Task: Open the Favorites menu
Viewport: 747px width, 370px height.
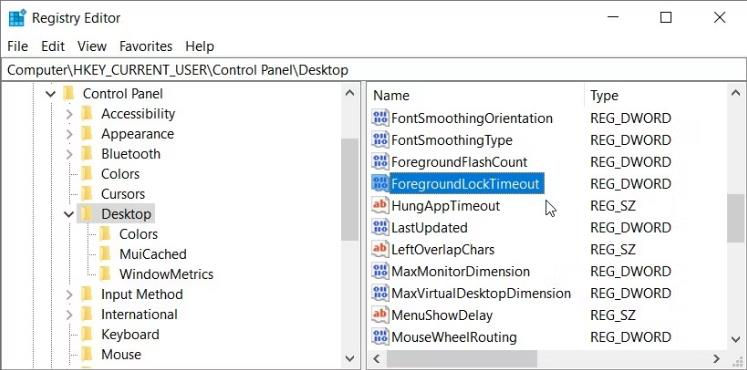Action: (146, 46)
